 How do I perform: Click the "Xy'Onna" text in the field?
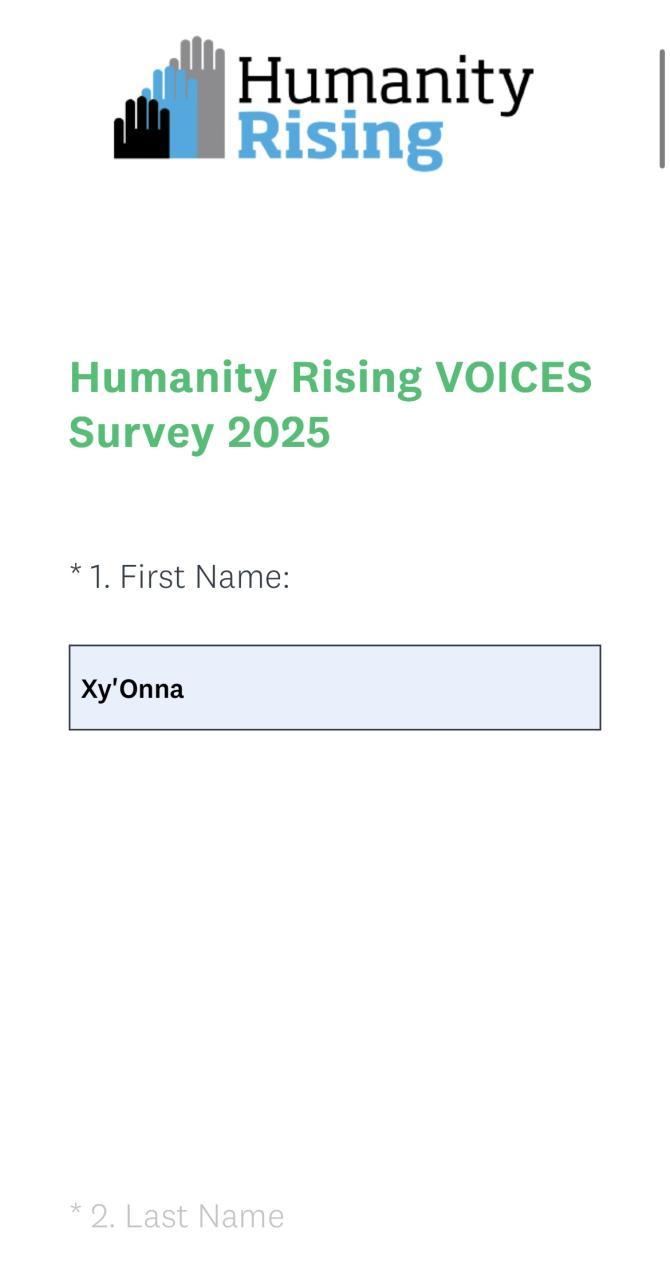pos(132,689)
